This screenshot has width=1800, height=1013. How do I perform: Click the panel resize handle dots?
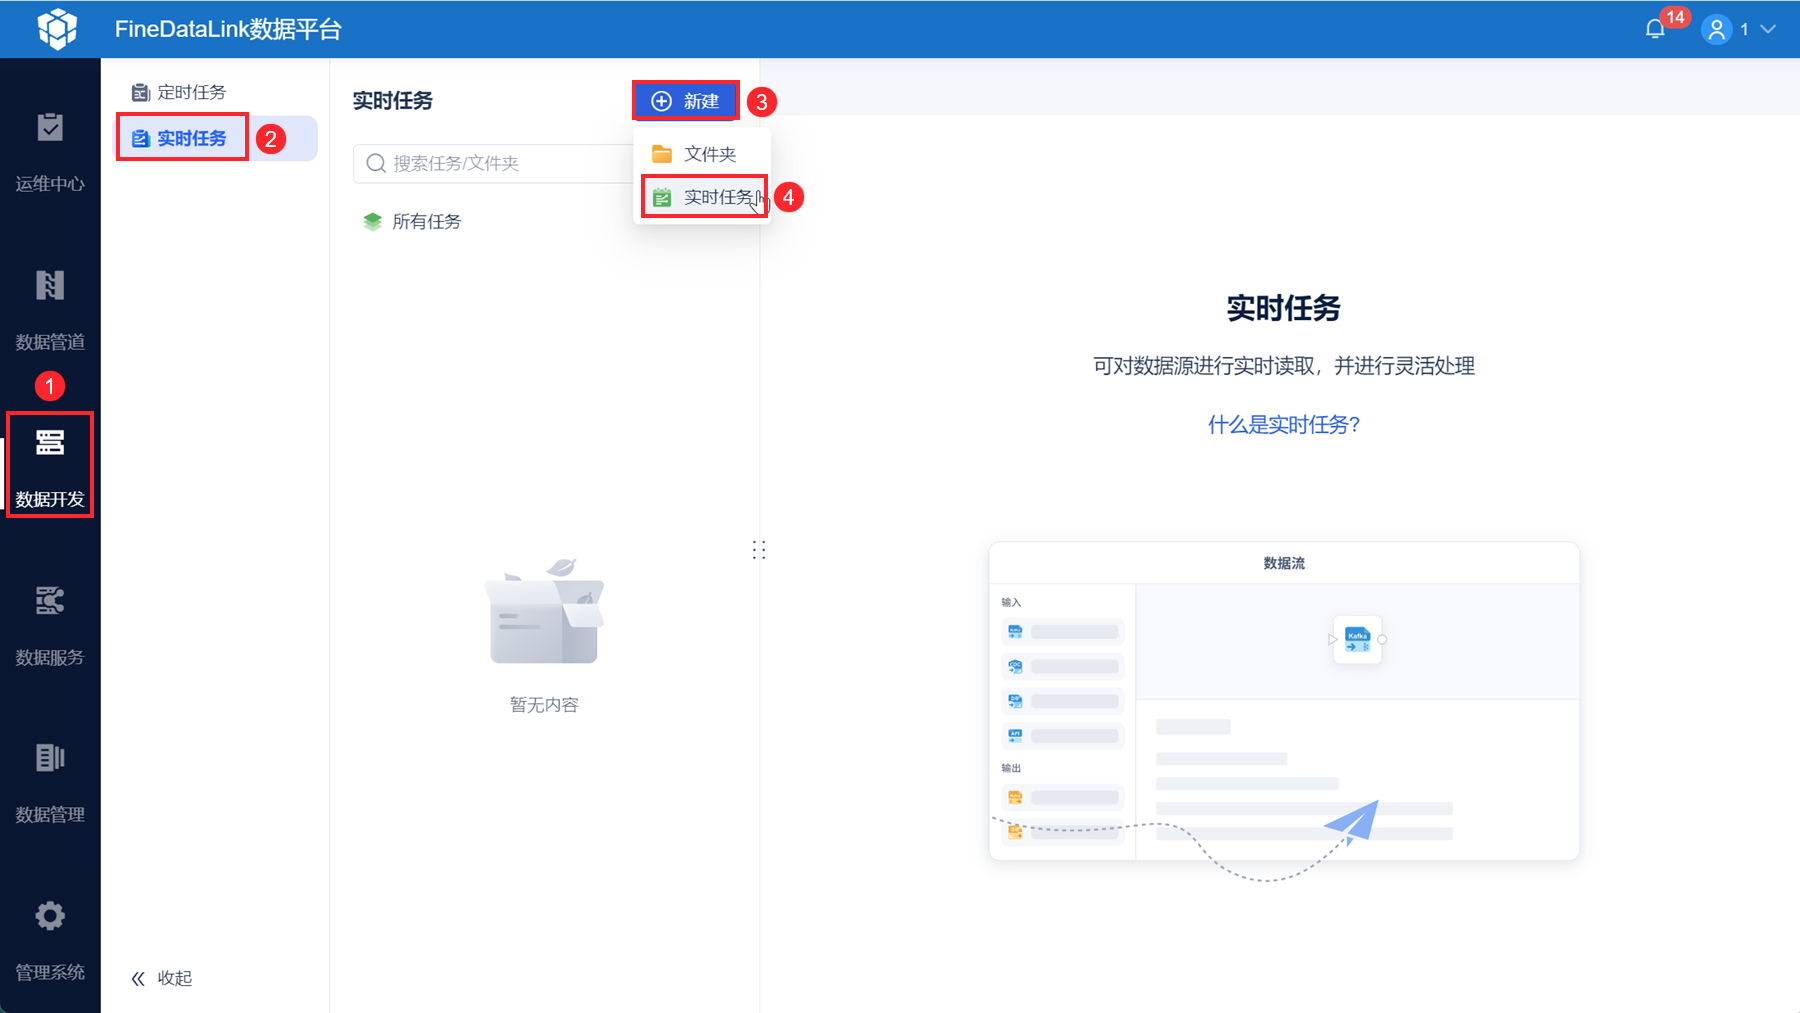point(759,550)
